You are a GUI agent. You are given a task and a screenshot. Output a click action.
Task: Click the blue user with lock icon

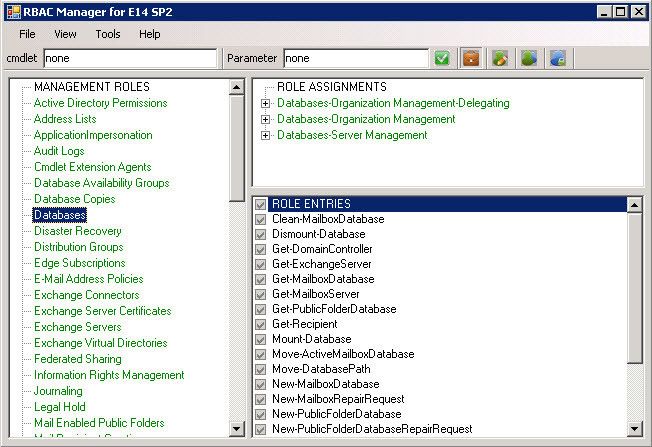click(x=558, y=58)
